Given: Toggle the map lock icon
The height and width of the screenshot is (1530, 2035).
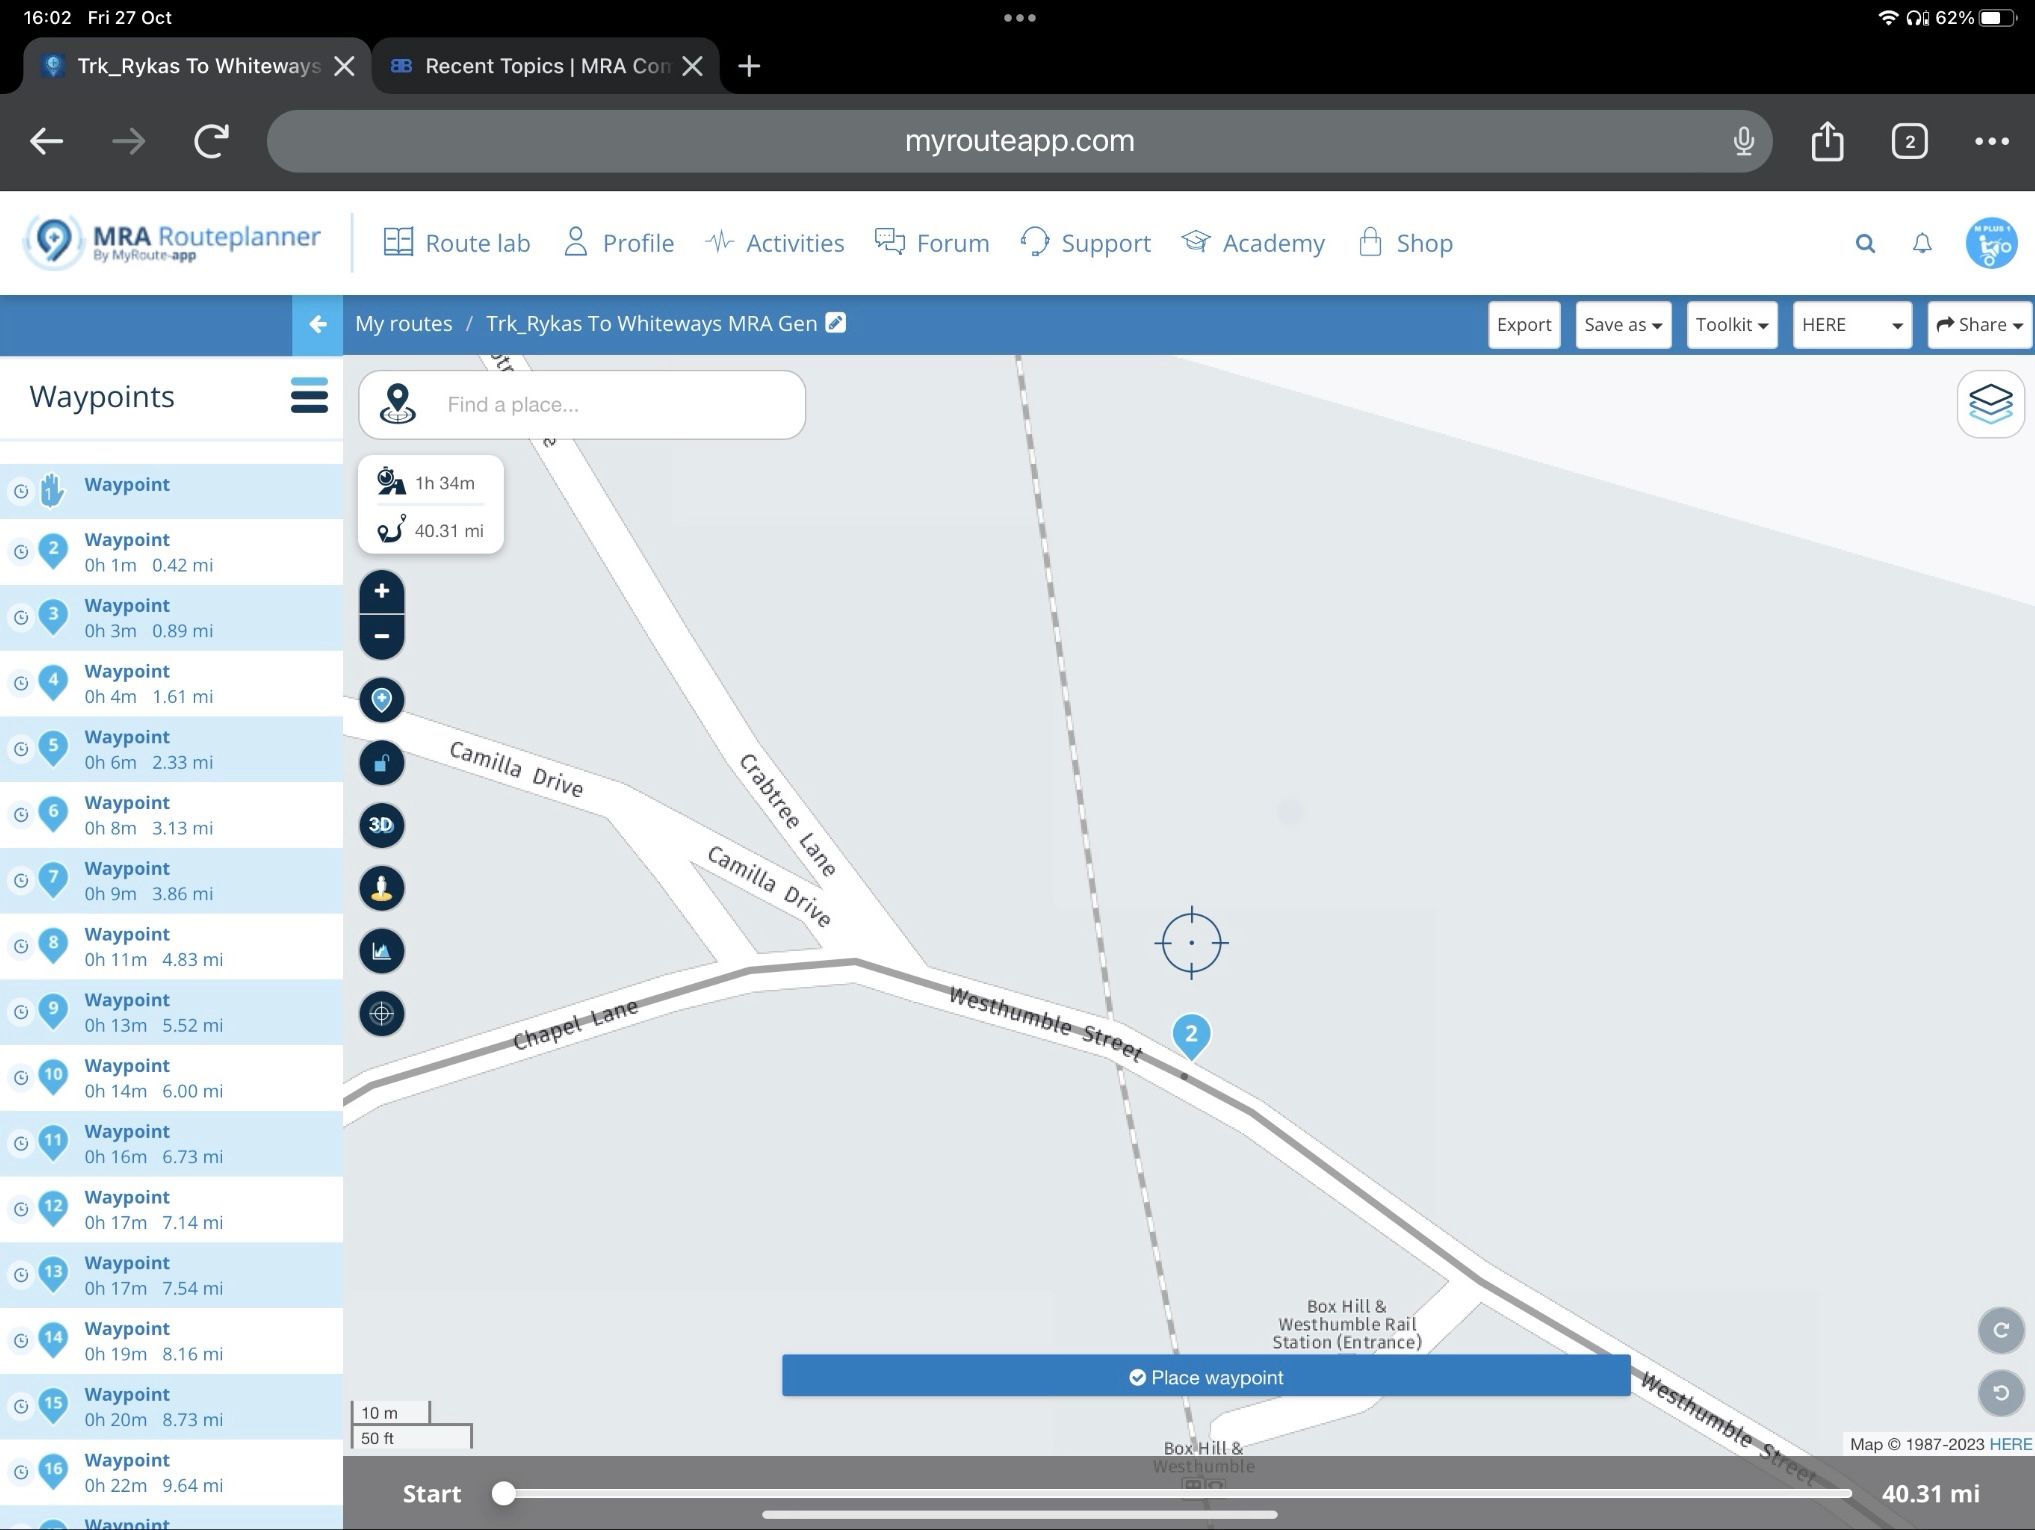Looking at the screenshot, I should tap(382, 763).
